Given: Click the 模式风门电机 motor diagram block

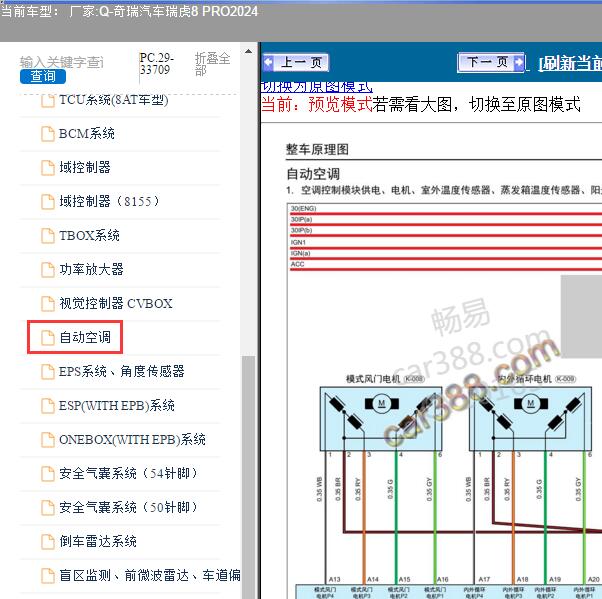Looking at the screenshot, I should coord(381,419).
